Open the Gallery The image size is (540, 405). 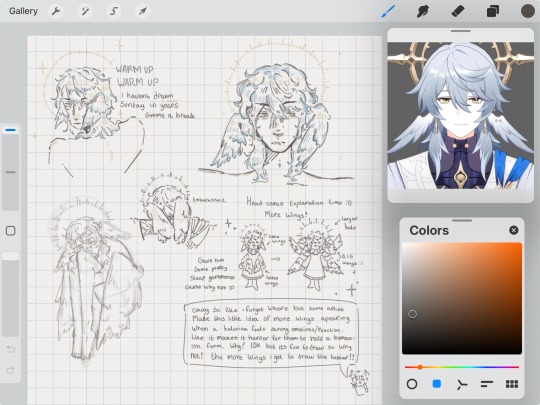click(23, 11)
